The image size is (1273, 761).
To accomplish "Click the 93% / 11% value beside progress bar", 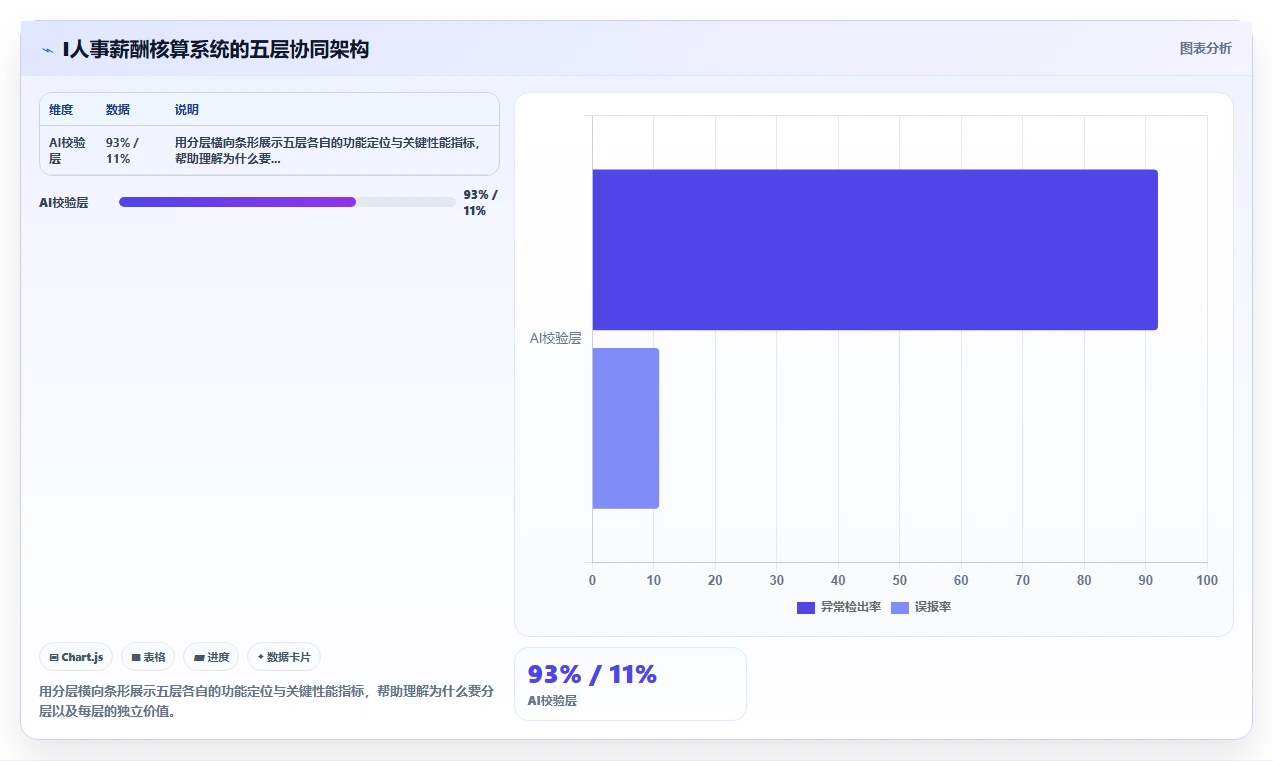I will click(x=480, y=203).
